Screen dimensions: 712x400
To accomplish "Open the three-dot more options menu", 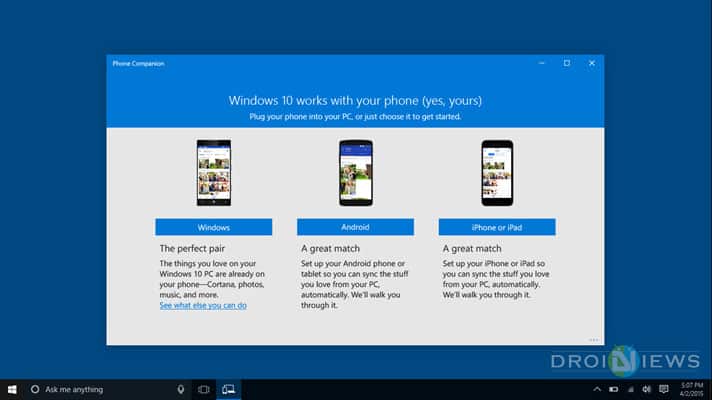I will tap(593, 340).
